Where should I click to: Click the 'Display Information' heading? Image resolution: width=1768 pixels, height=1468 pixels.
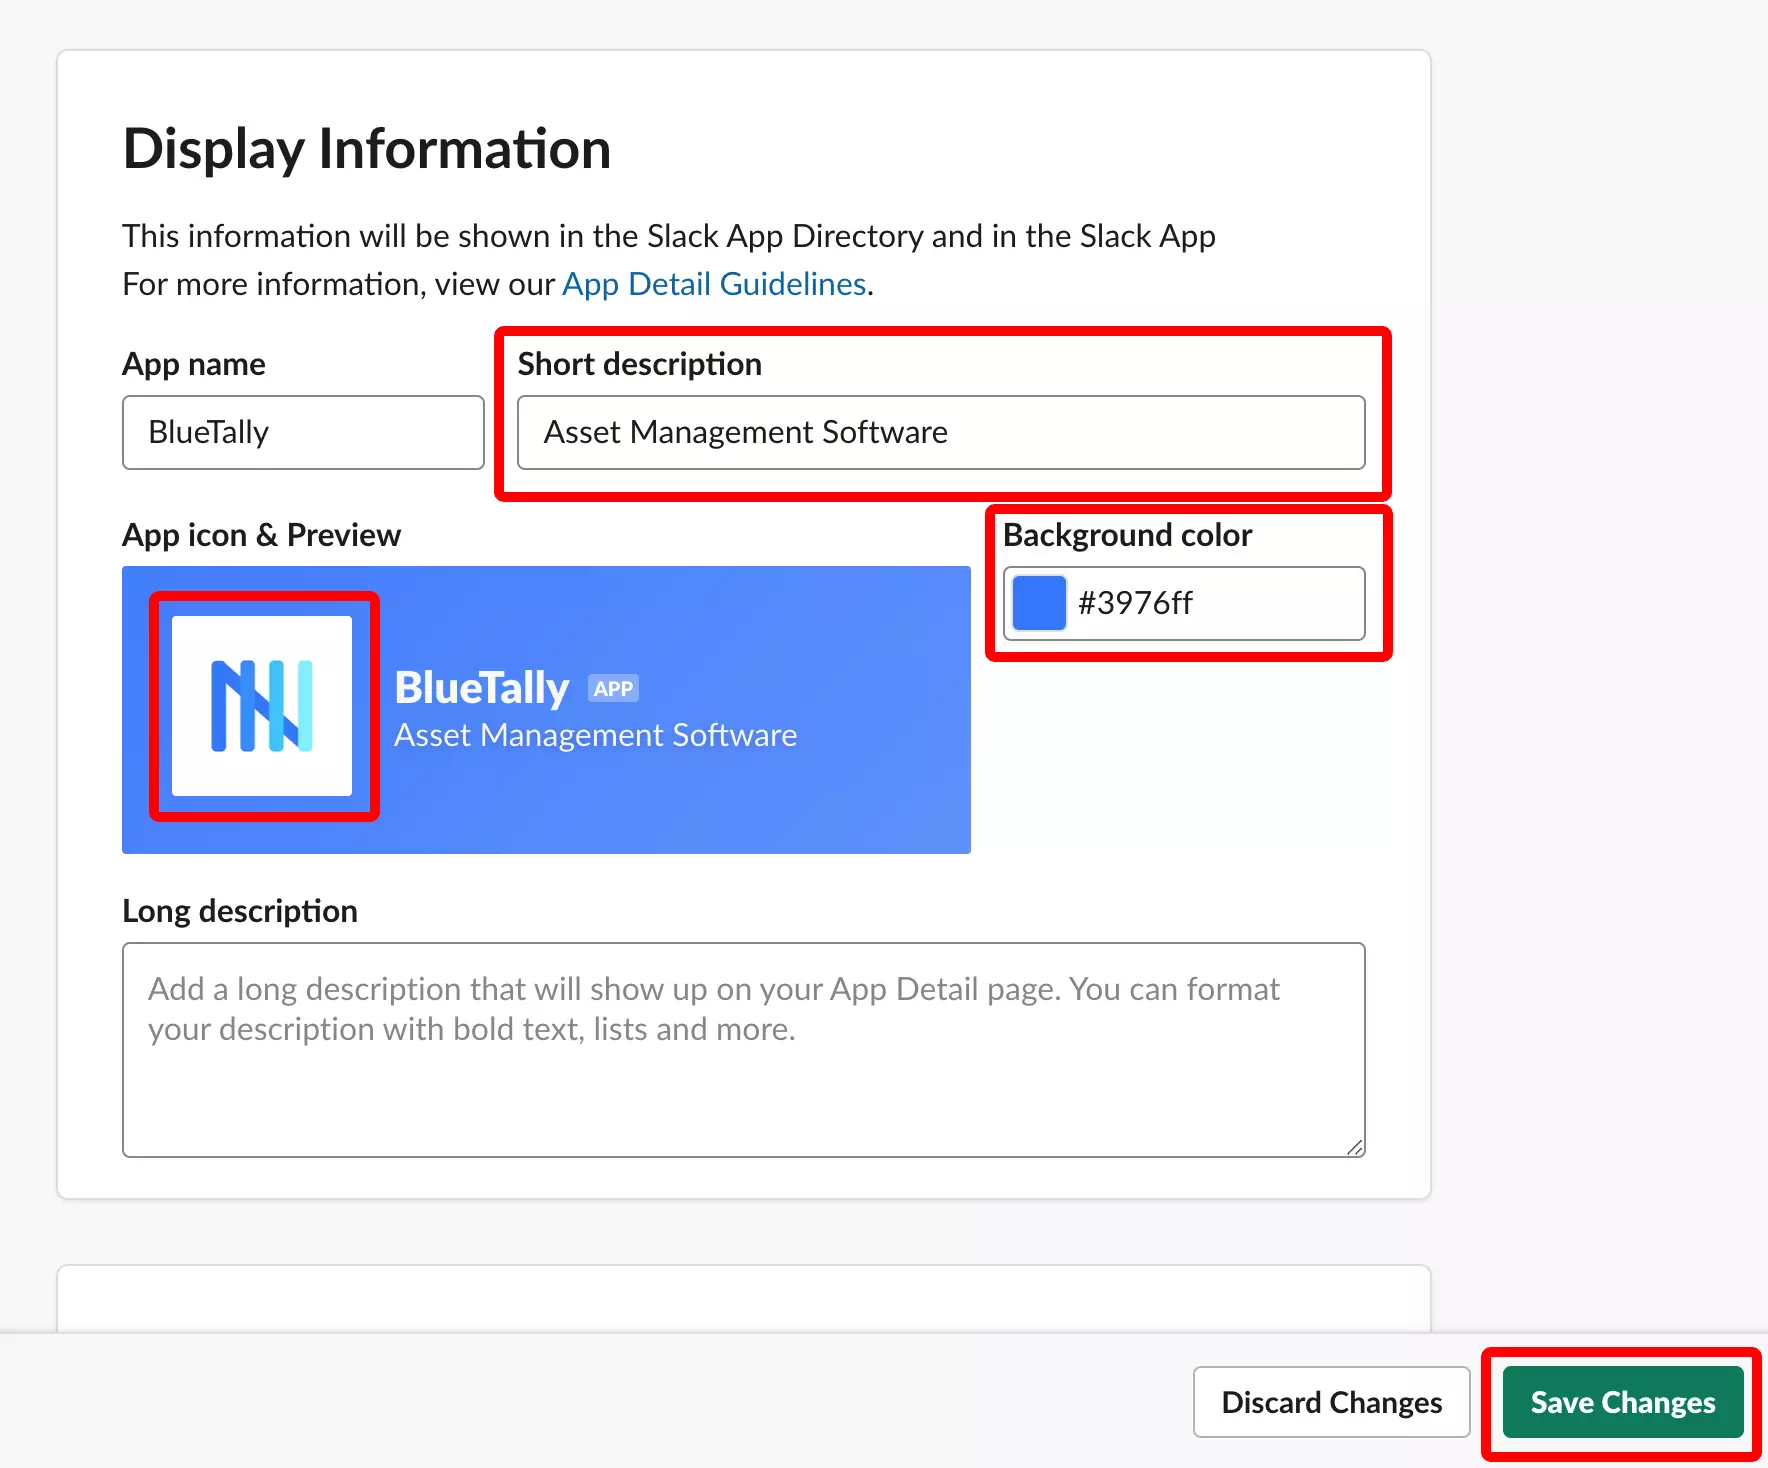pos(367,149)
